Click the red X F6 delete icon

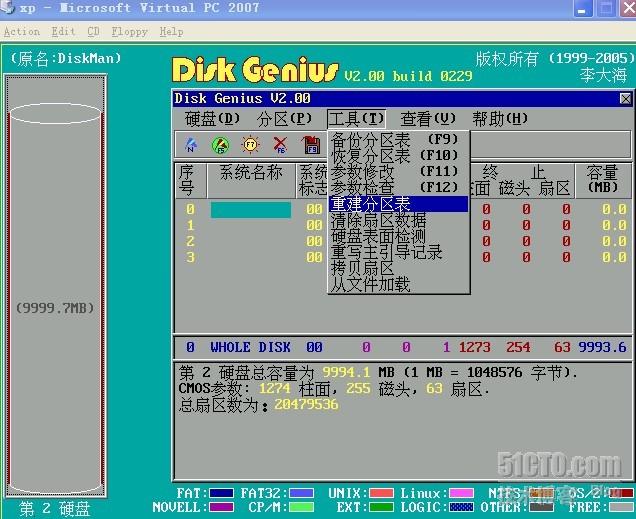[280, 145]
